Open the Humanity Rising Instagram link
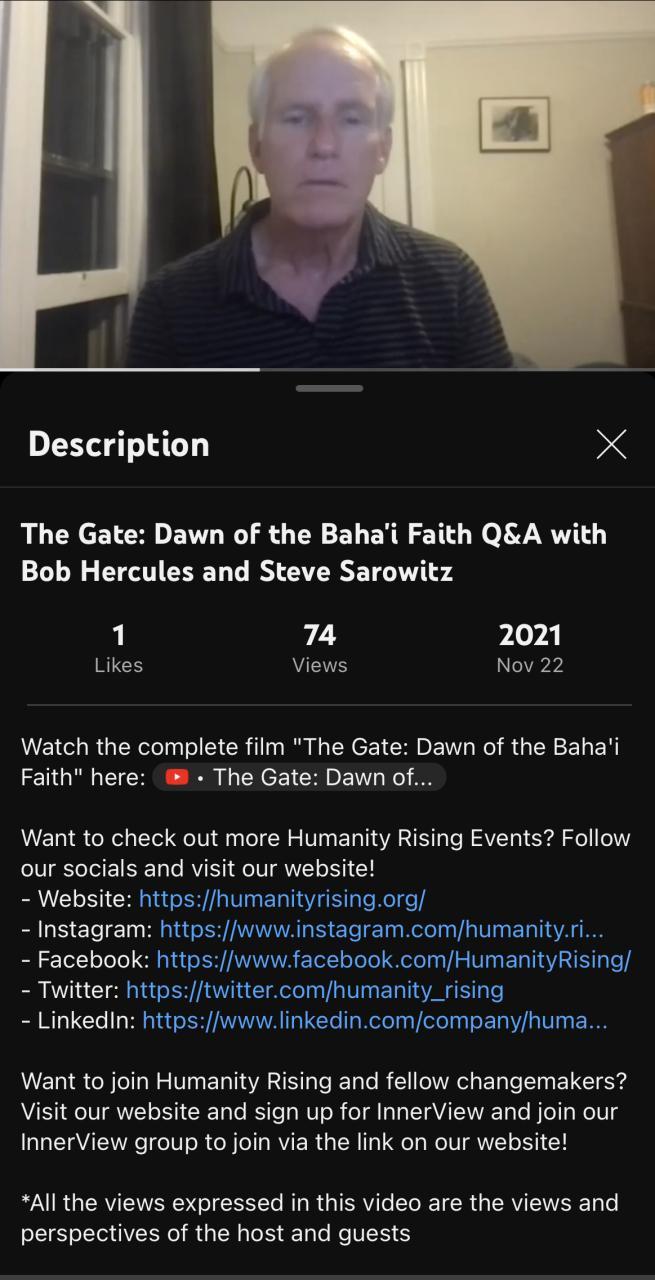The height and width of the screenshot is (1280, 655). [381, 929]
